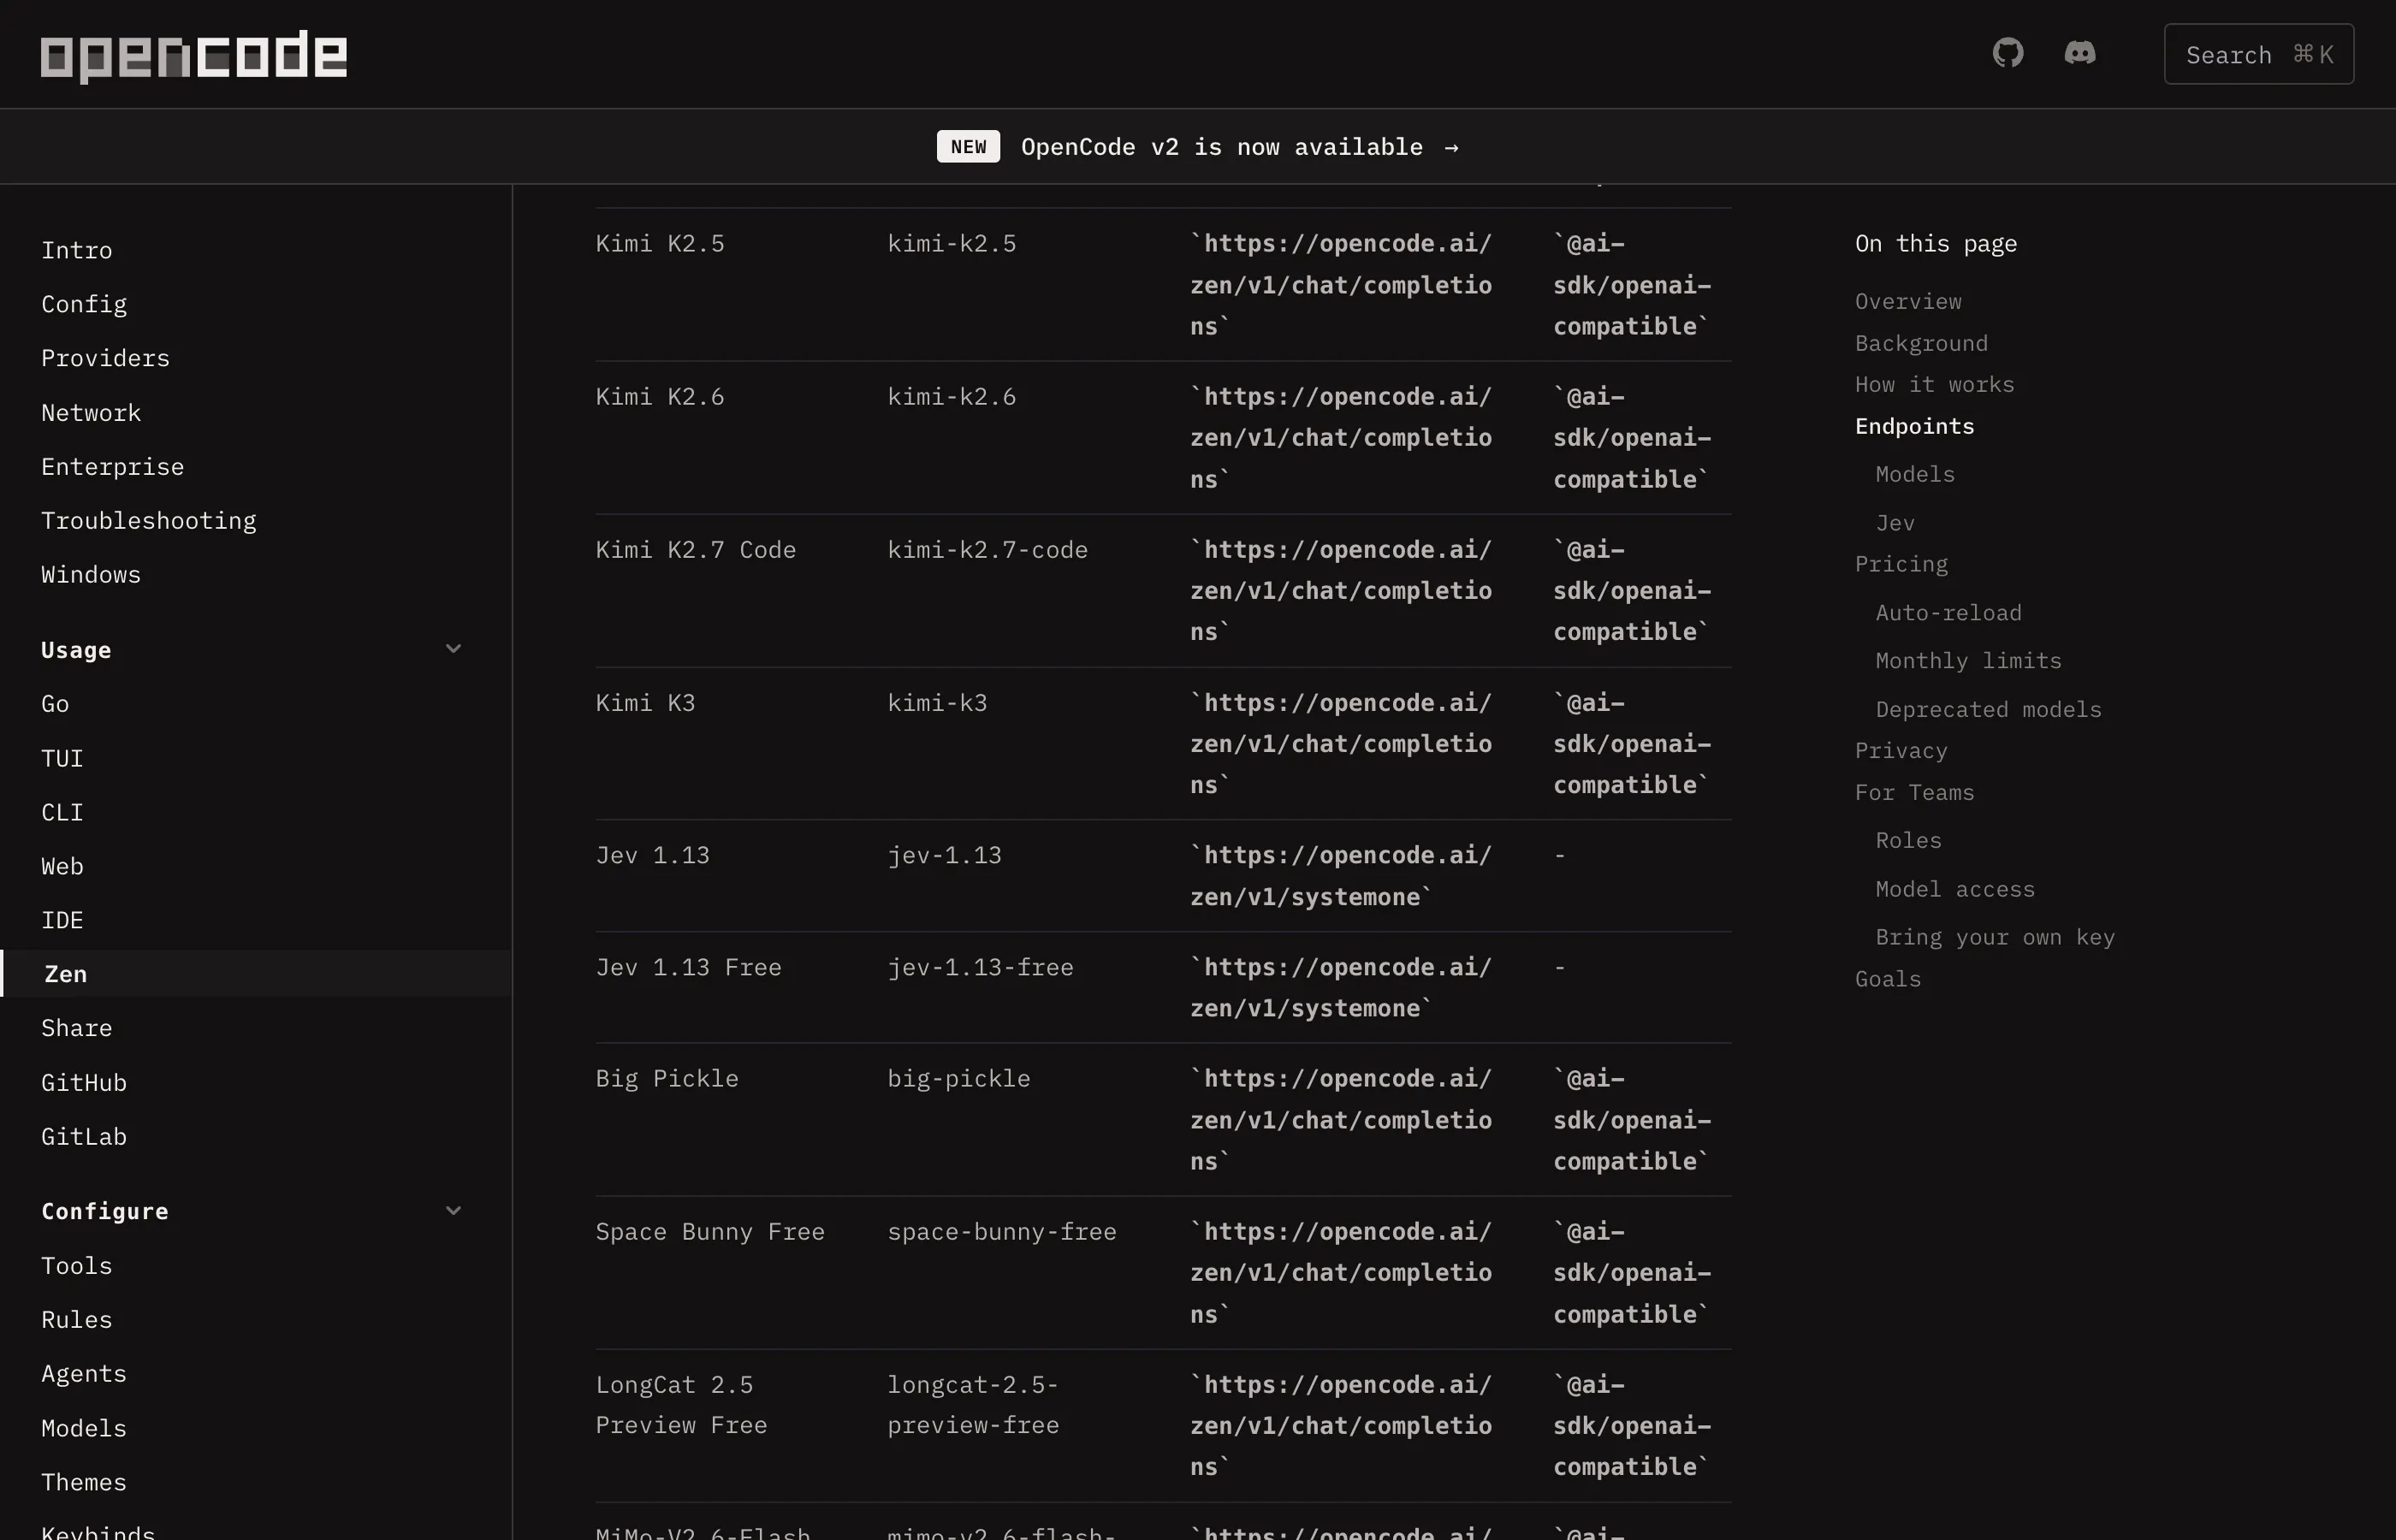
Task: Open Windows page in sidebar
Action: (x=91, y=575)
